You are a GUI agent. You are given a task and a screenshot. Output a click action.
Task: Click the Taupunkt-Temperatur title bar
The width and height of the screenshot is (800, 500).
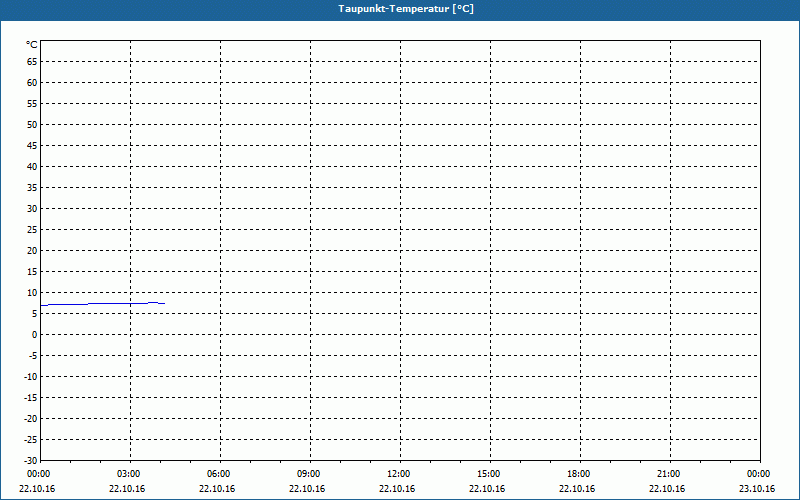point(400,9)
